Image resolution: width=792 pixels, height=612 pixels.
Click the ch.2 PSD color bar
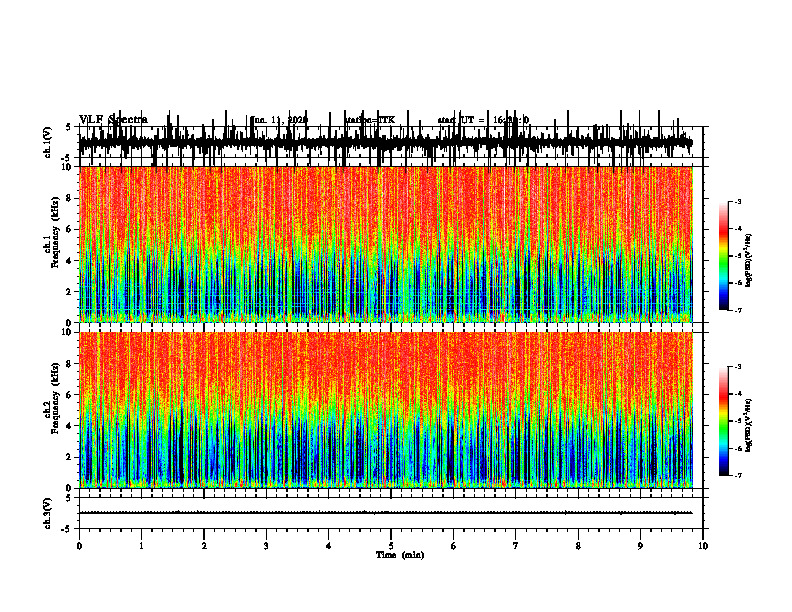[x=723, y=421]
